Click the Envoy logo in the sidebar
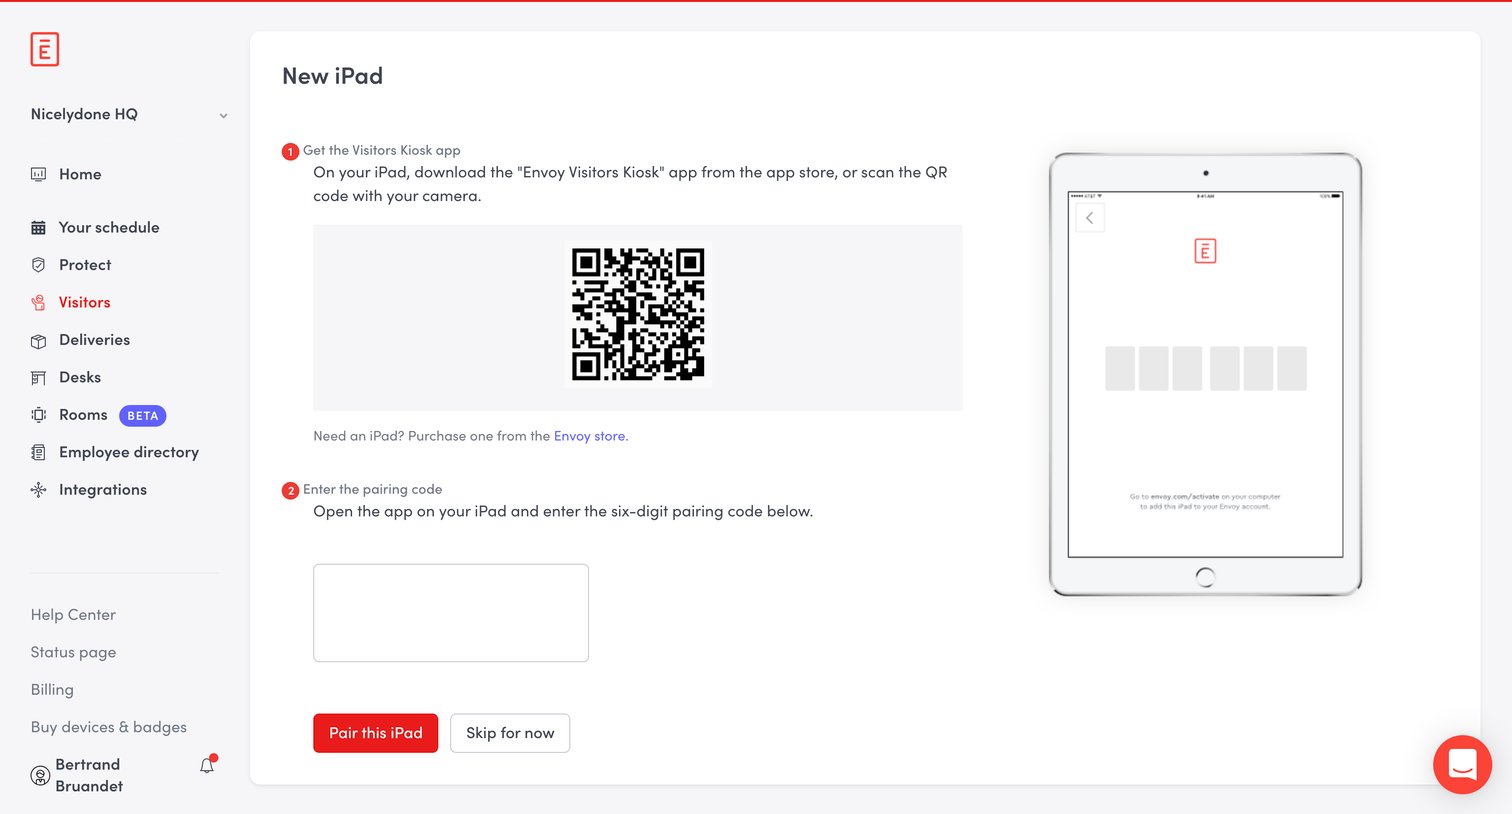 click(x=45, y=49)
